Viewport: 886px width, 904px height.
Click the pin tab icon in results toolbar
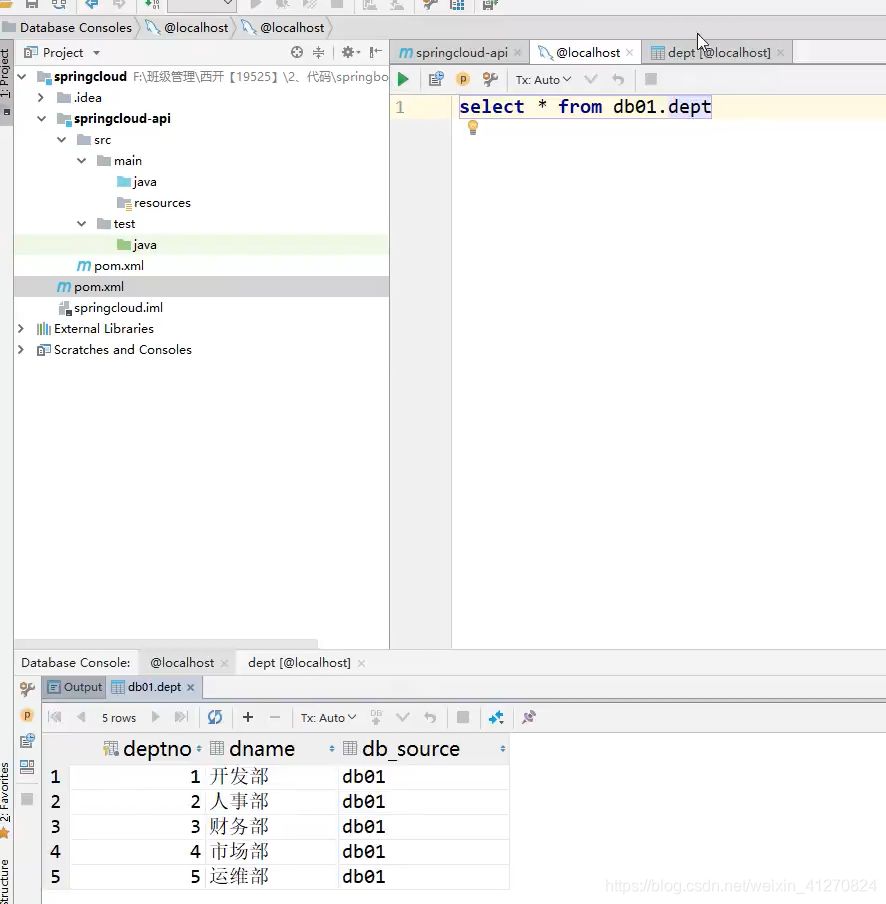pos(529,717)
